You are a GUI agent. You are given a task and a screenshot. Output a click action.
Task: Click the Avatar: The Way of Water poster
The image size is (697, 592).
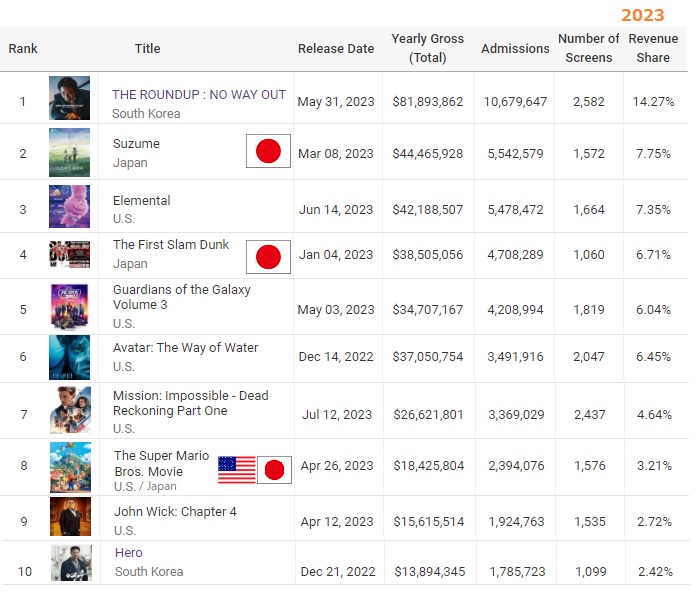click(70, 357)
